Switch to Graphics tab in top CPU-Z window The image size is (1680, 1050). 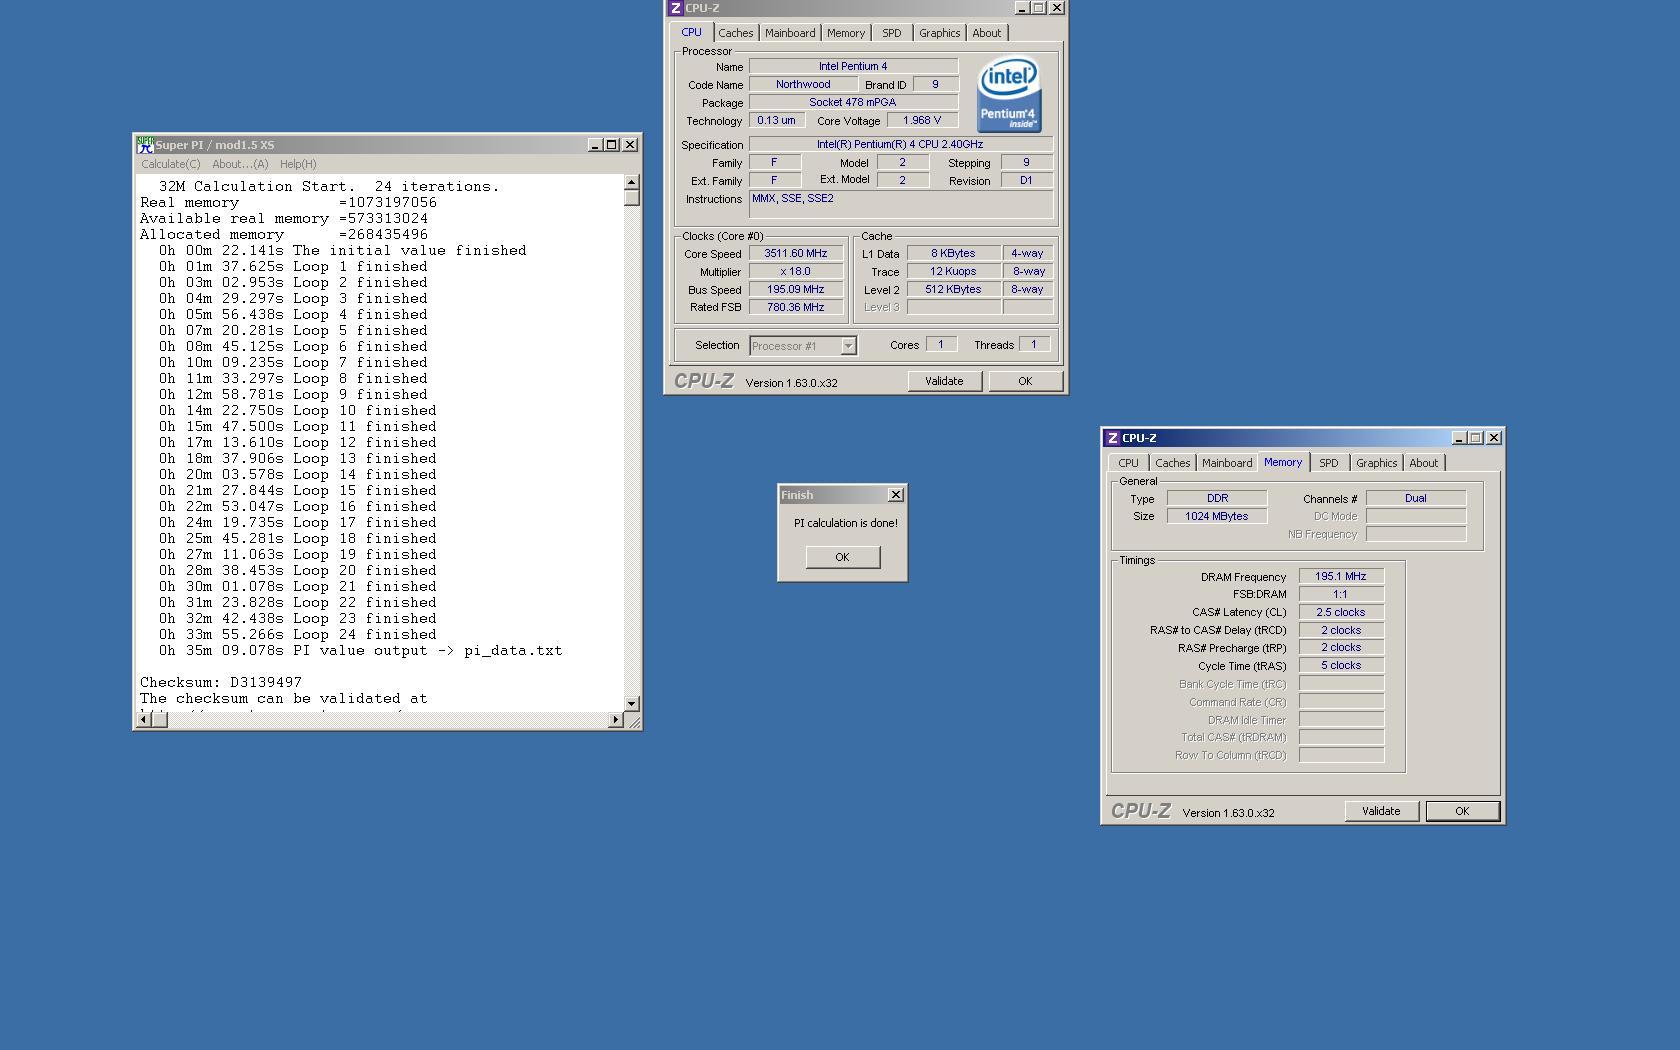coord(940,33)
